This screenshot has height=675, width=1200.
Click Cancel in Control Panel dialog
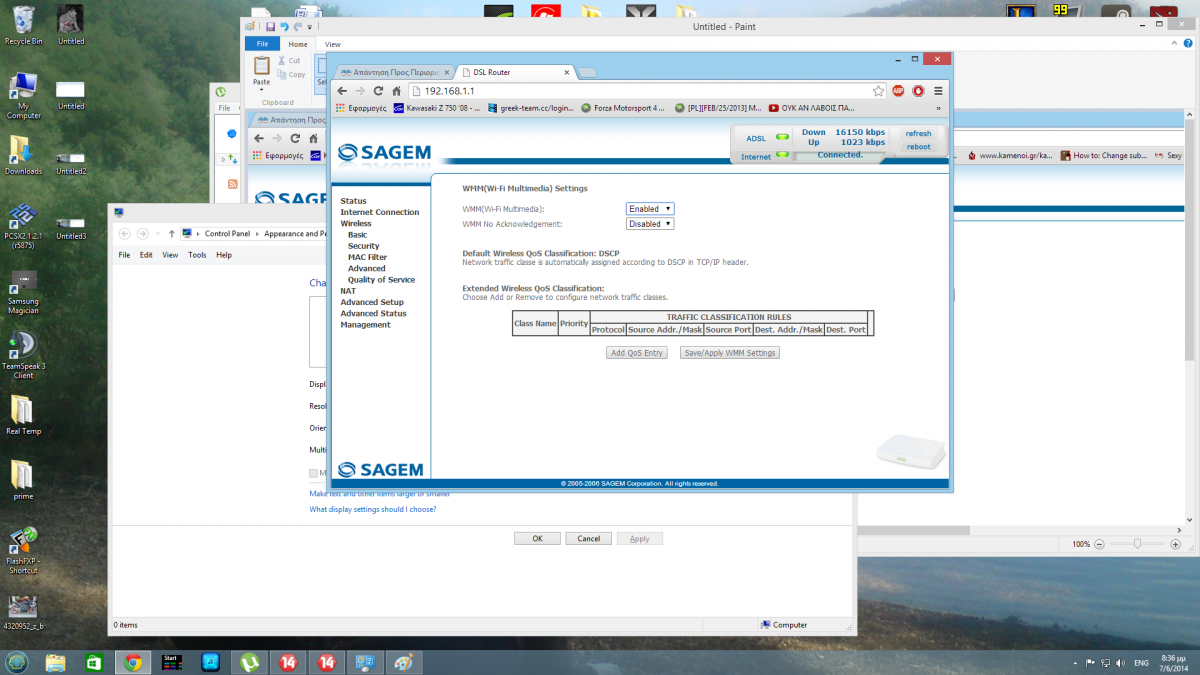coord(588,538)
